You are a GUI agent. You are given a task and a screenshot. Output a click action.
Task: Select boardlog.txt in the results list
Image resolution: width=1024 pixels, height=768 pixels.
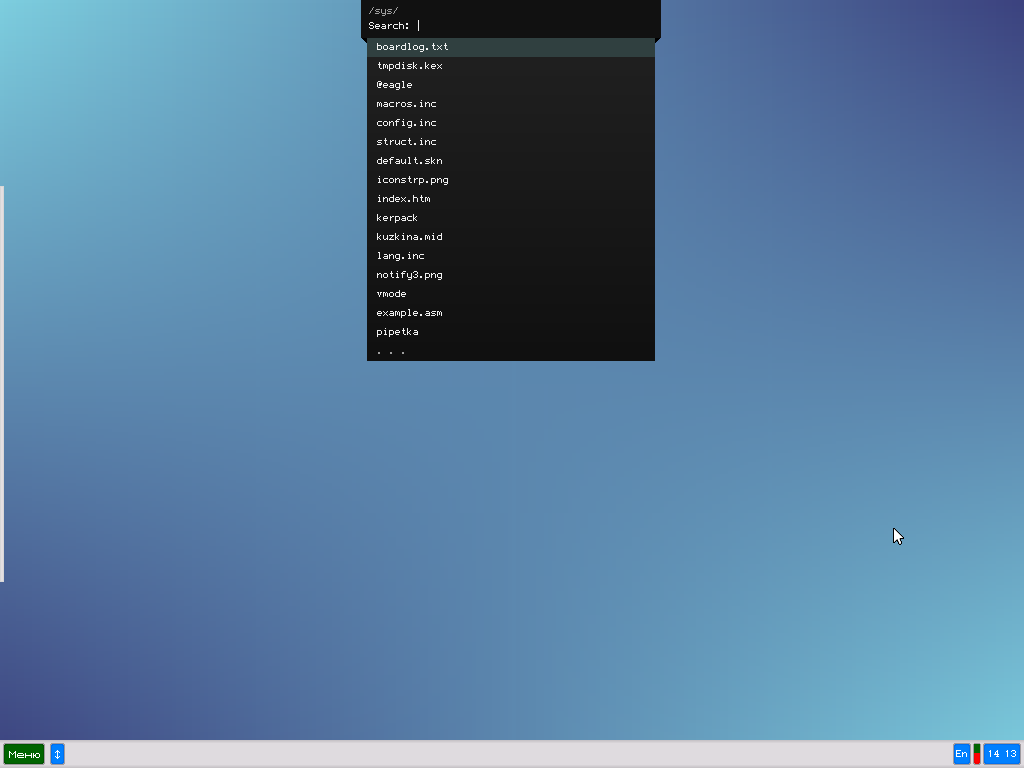[412, 47]
